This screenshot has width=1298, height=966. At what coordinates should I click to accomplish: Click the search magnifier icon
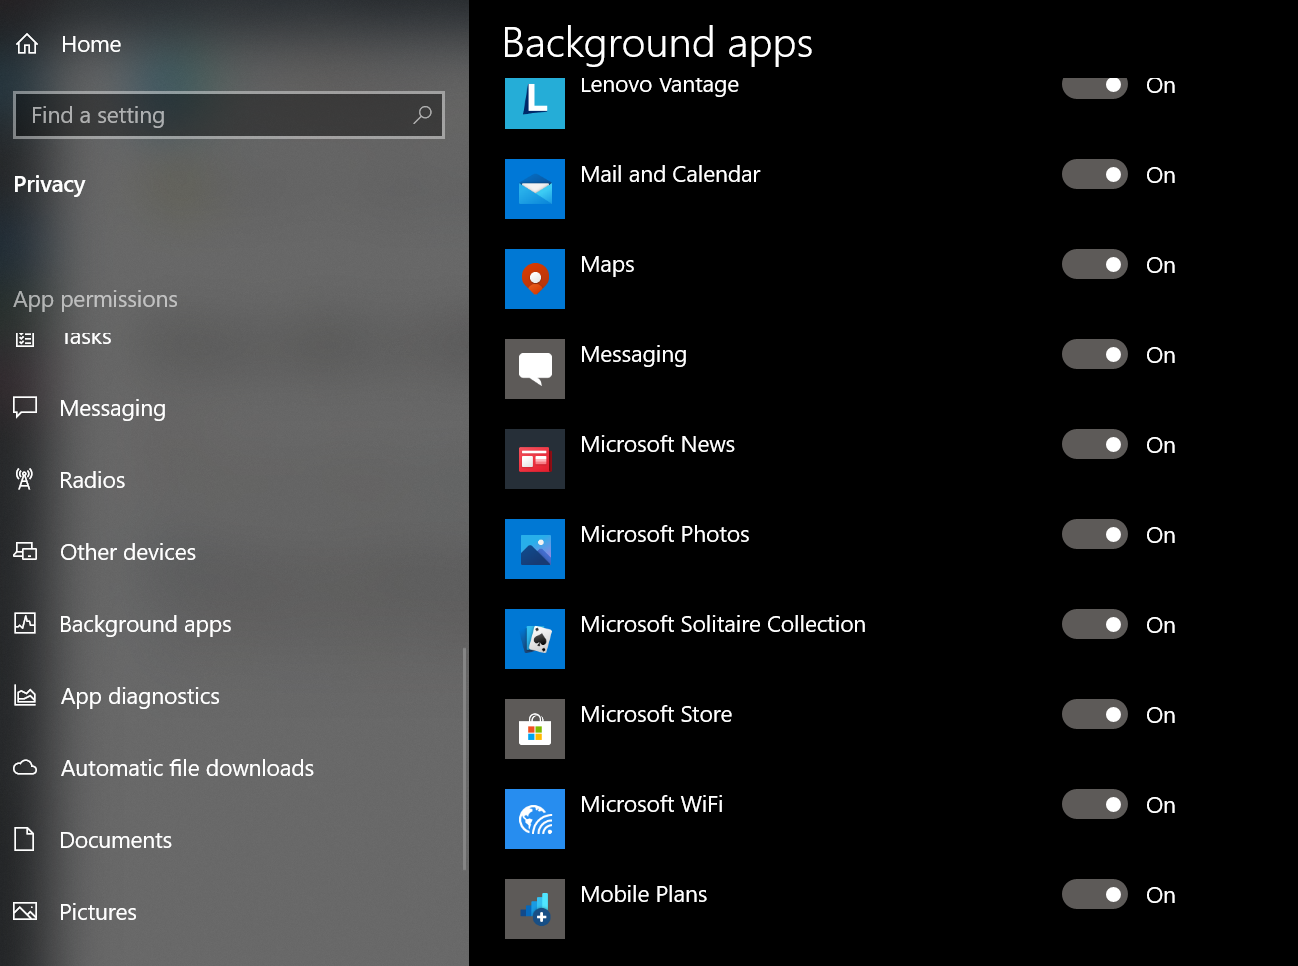coord(422,115)
